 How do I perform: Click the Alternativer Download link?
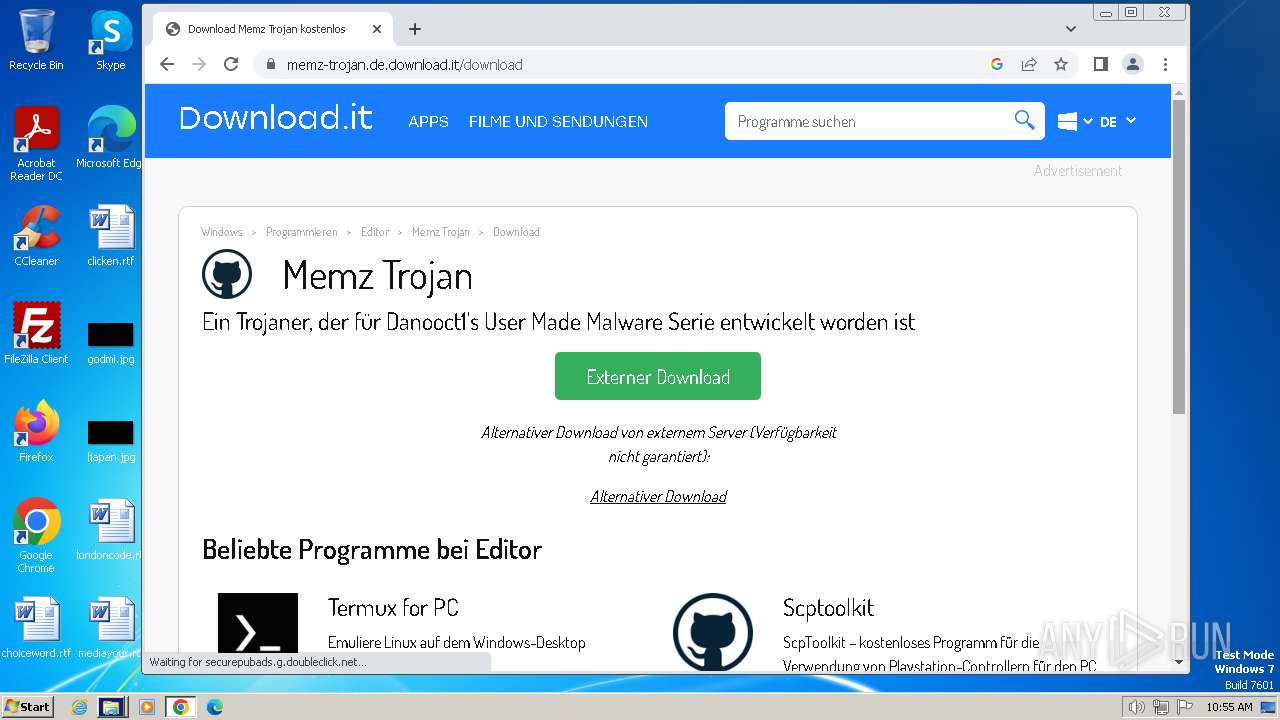[x=658, y=496]
